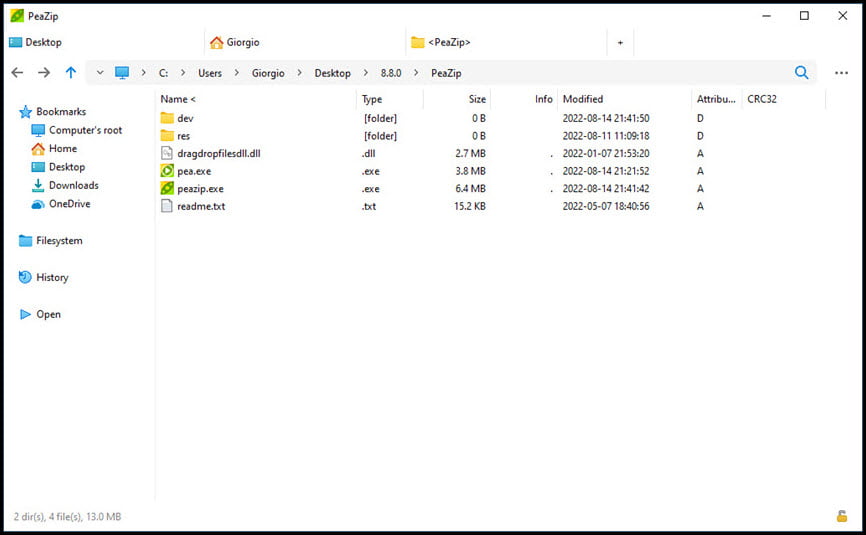Image resolution: width=866 pixels, height=535 pixels.
Task: Click the OneDrive cloud icon
Action: 38,204
